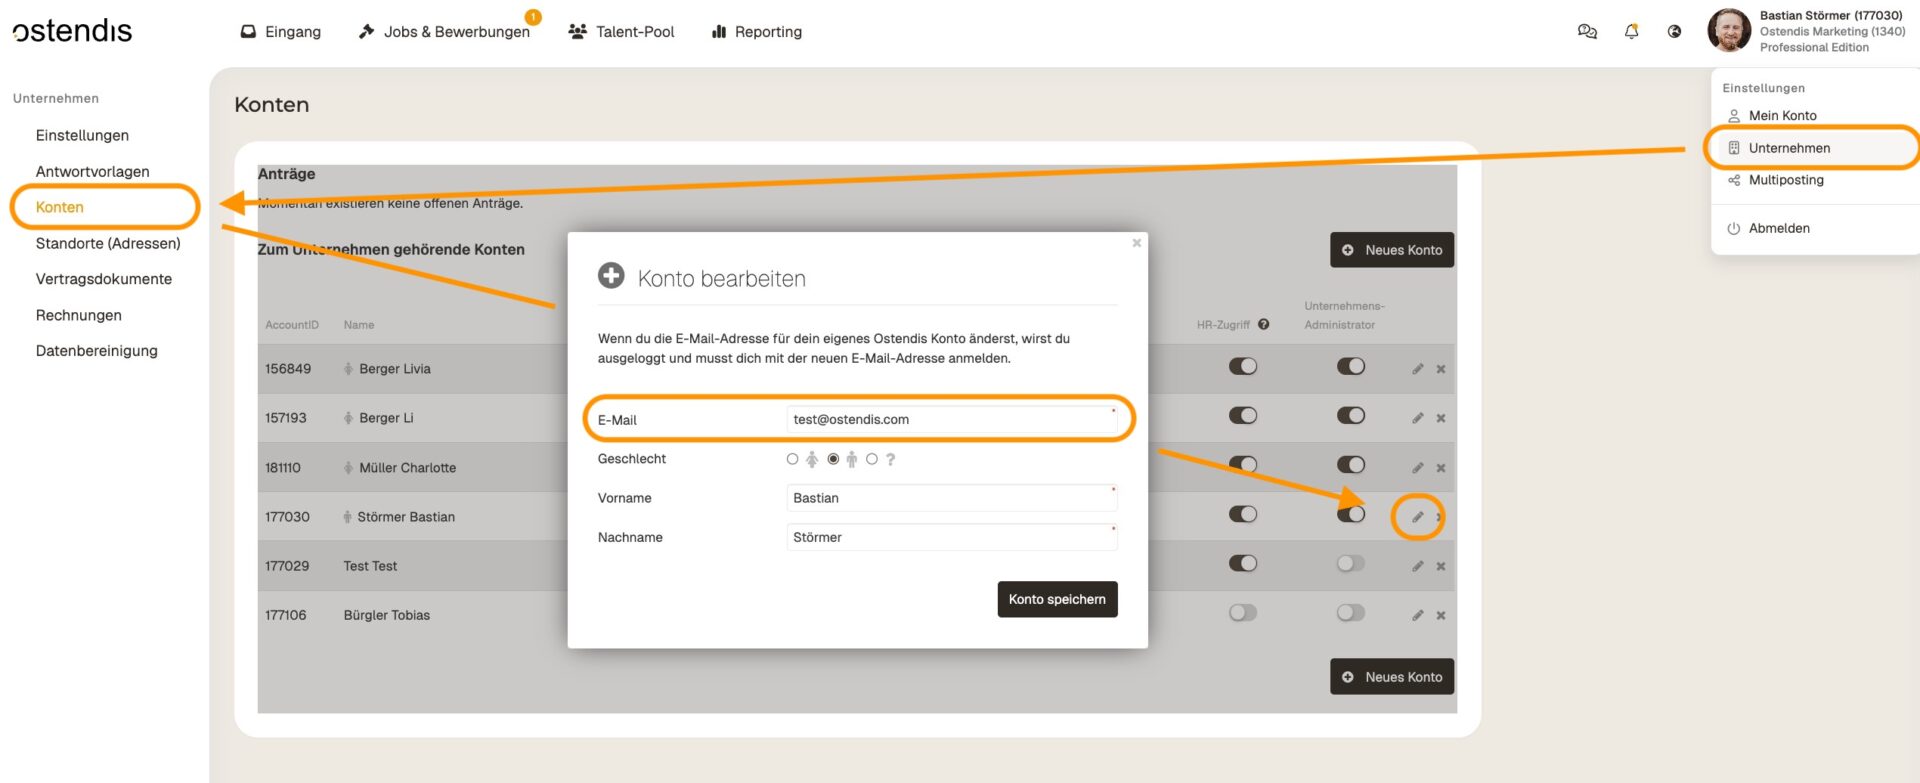Screen dimensions: 1920x783
Task: Open user profile menu Bastian Störmer
Action: (1806, 31)
